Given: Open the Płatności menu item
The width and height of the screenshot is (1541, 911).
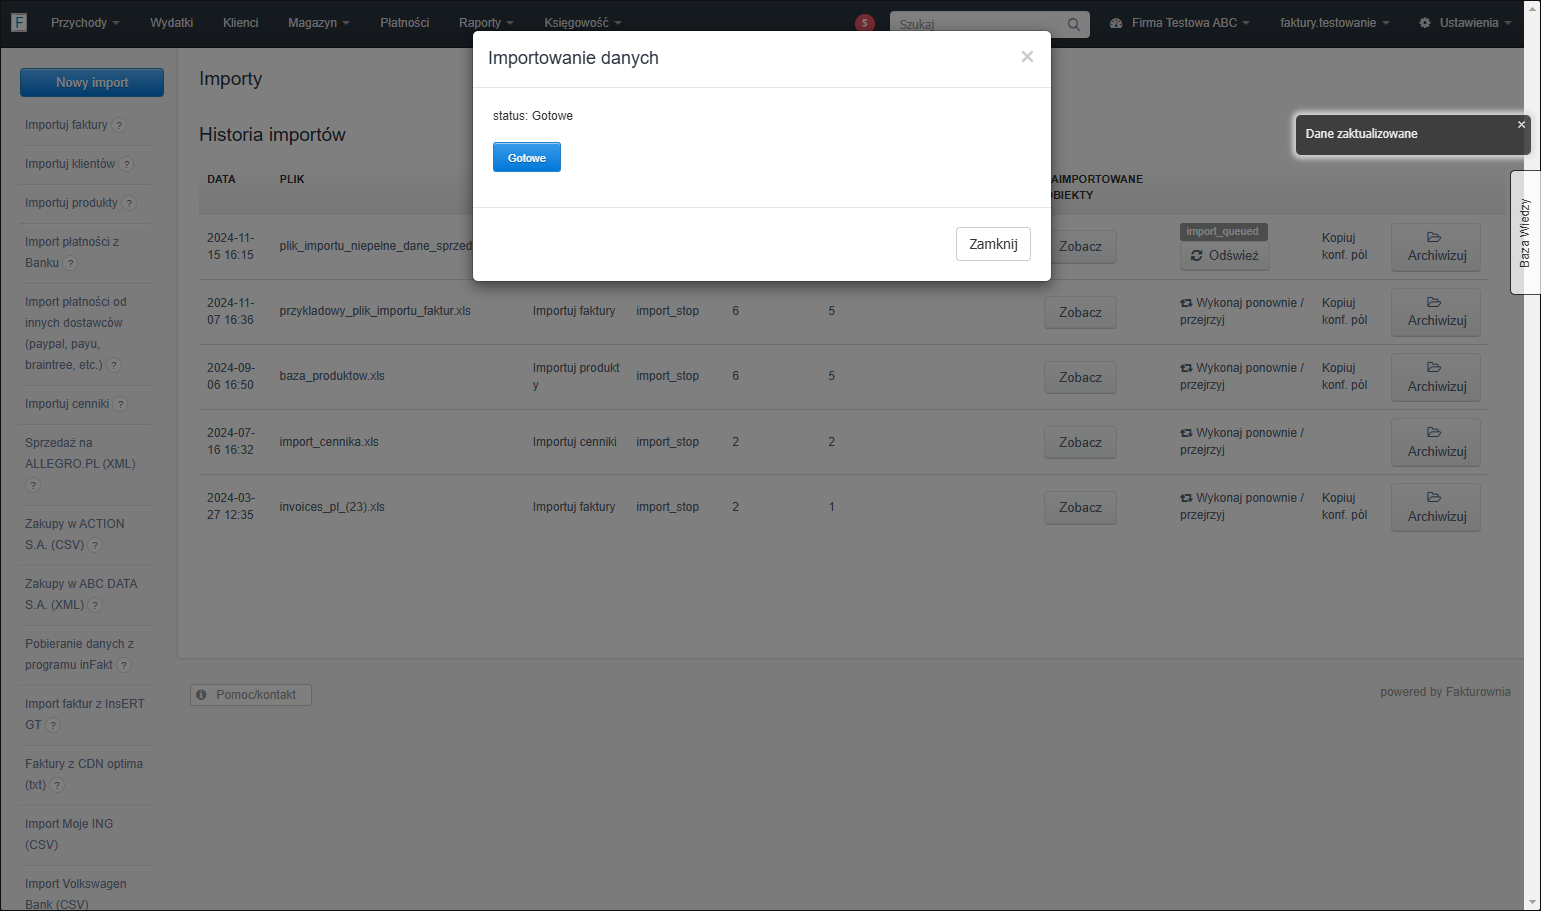Looking at the screenshot, I should pyautogui.click(x=405, y=23).
